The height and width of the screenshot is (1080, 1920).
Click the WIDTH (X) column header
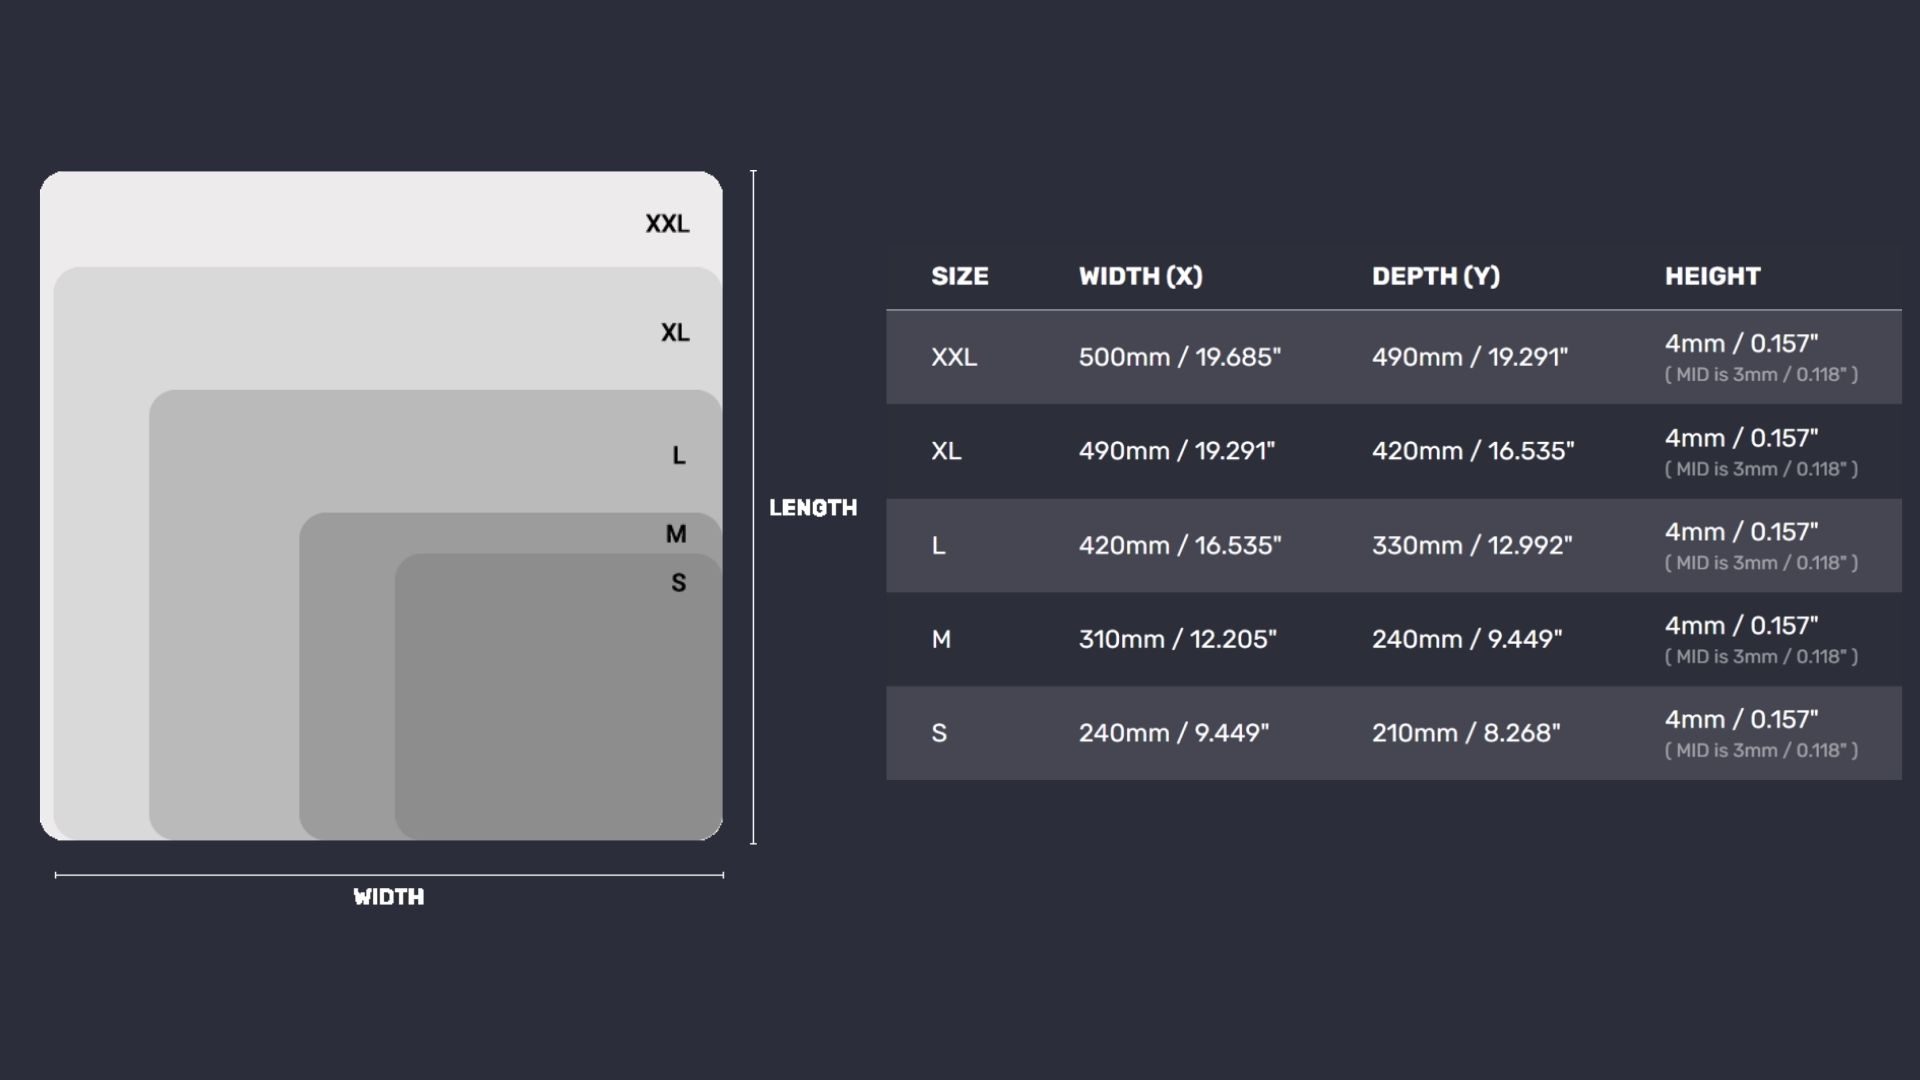point(1140,276)
